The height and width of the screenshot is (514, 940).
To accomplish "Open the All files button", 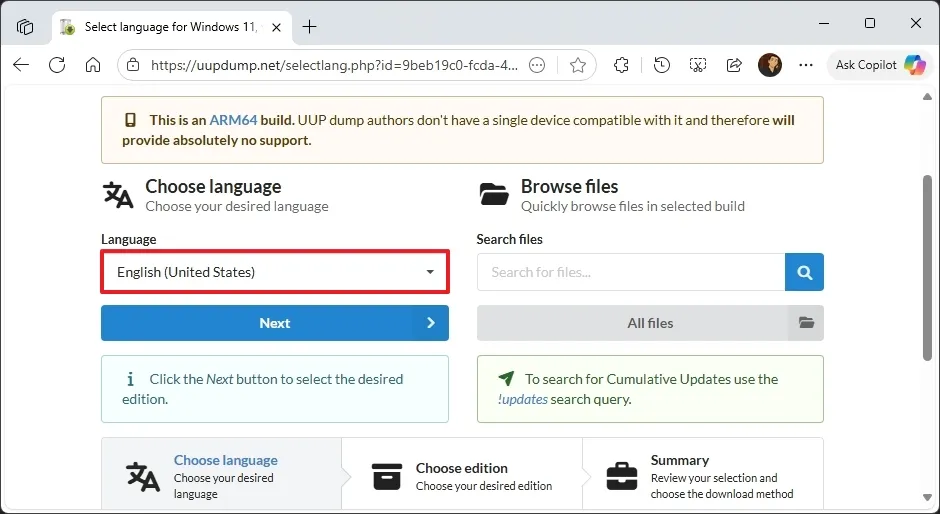I will coord(650,323).
